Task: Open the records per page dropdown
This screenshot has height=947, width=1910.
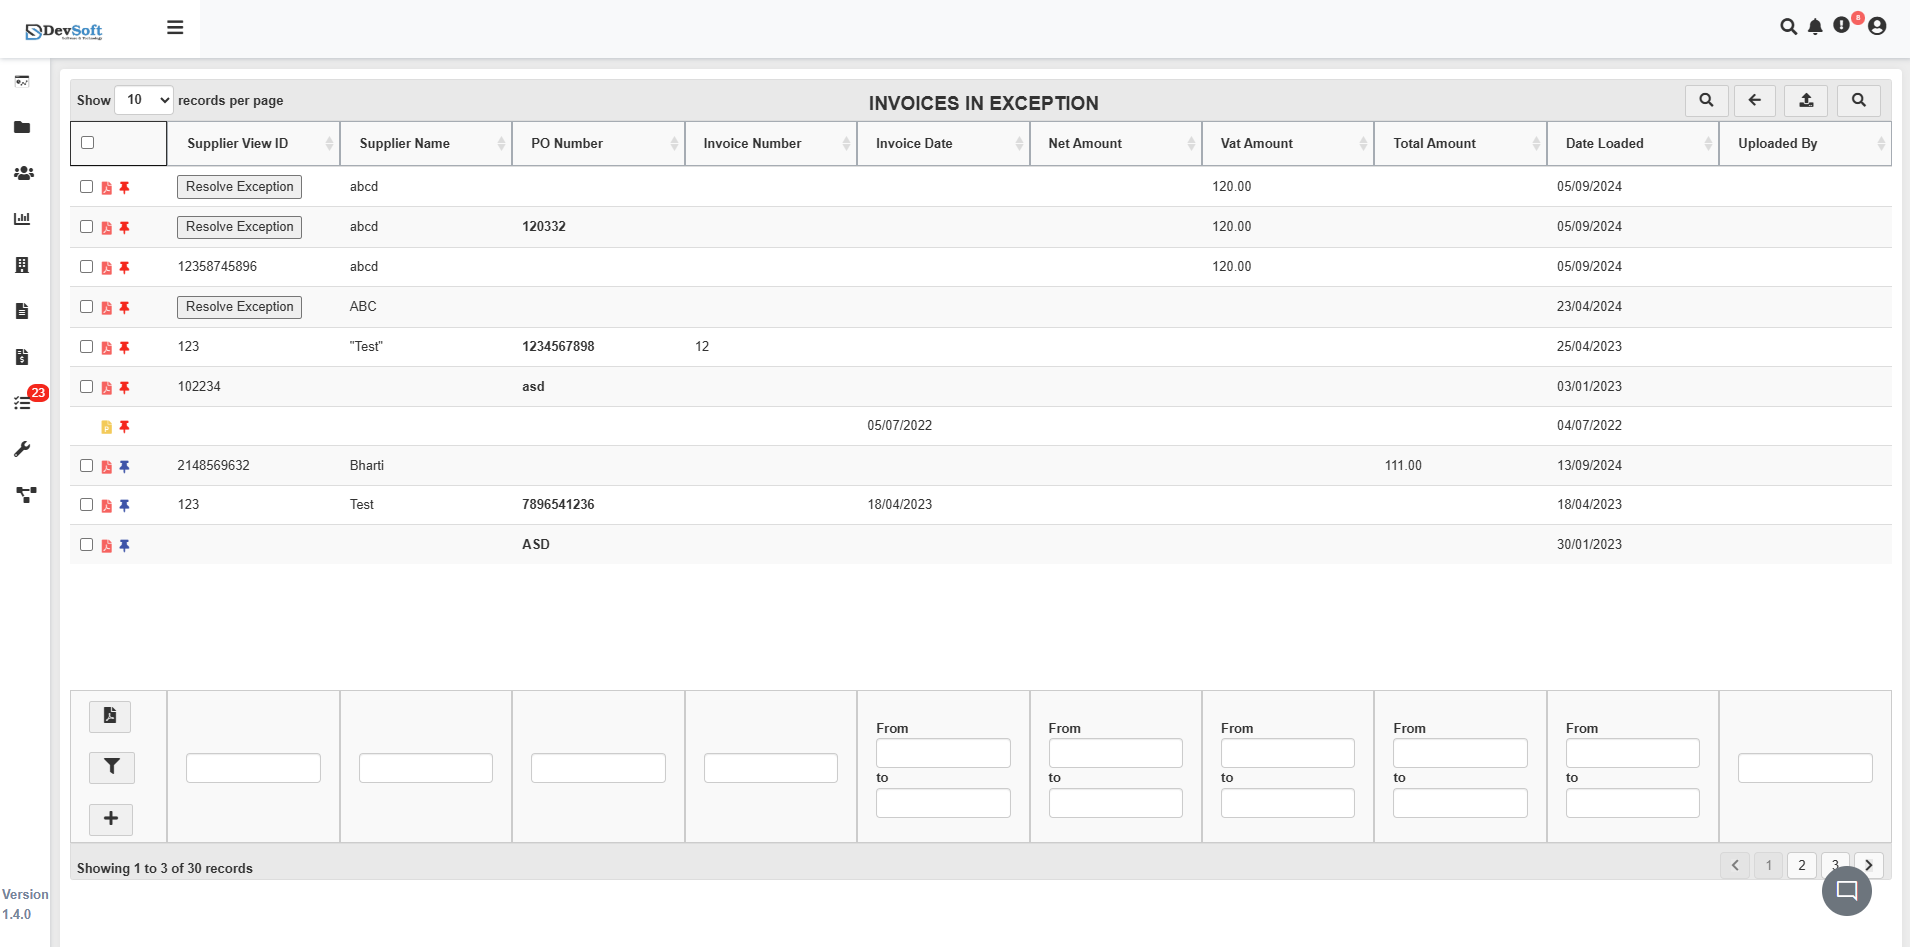Action: point(143,100)
